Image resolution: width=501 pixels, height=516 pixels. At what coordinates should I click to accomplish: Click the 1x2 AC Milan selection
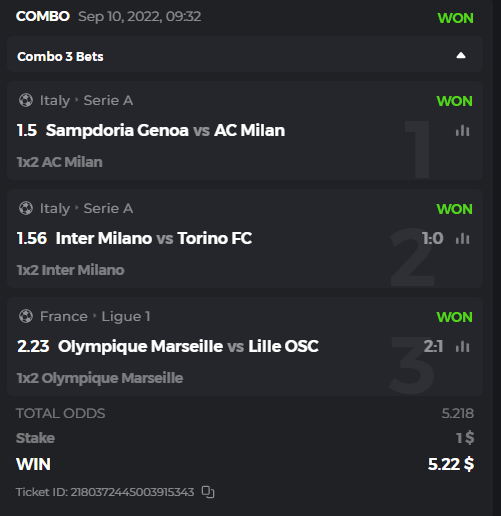click(x=60, y=162)
